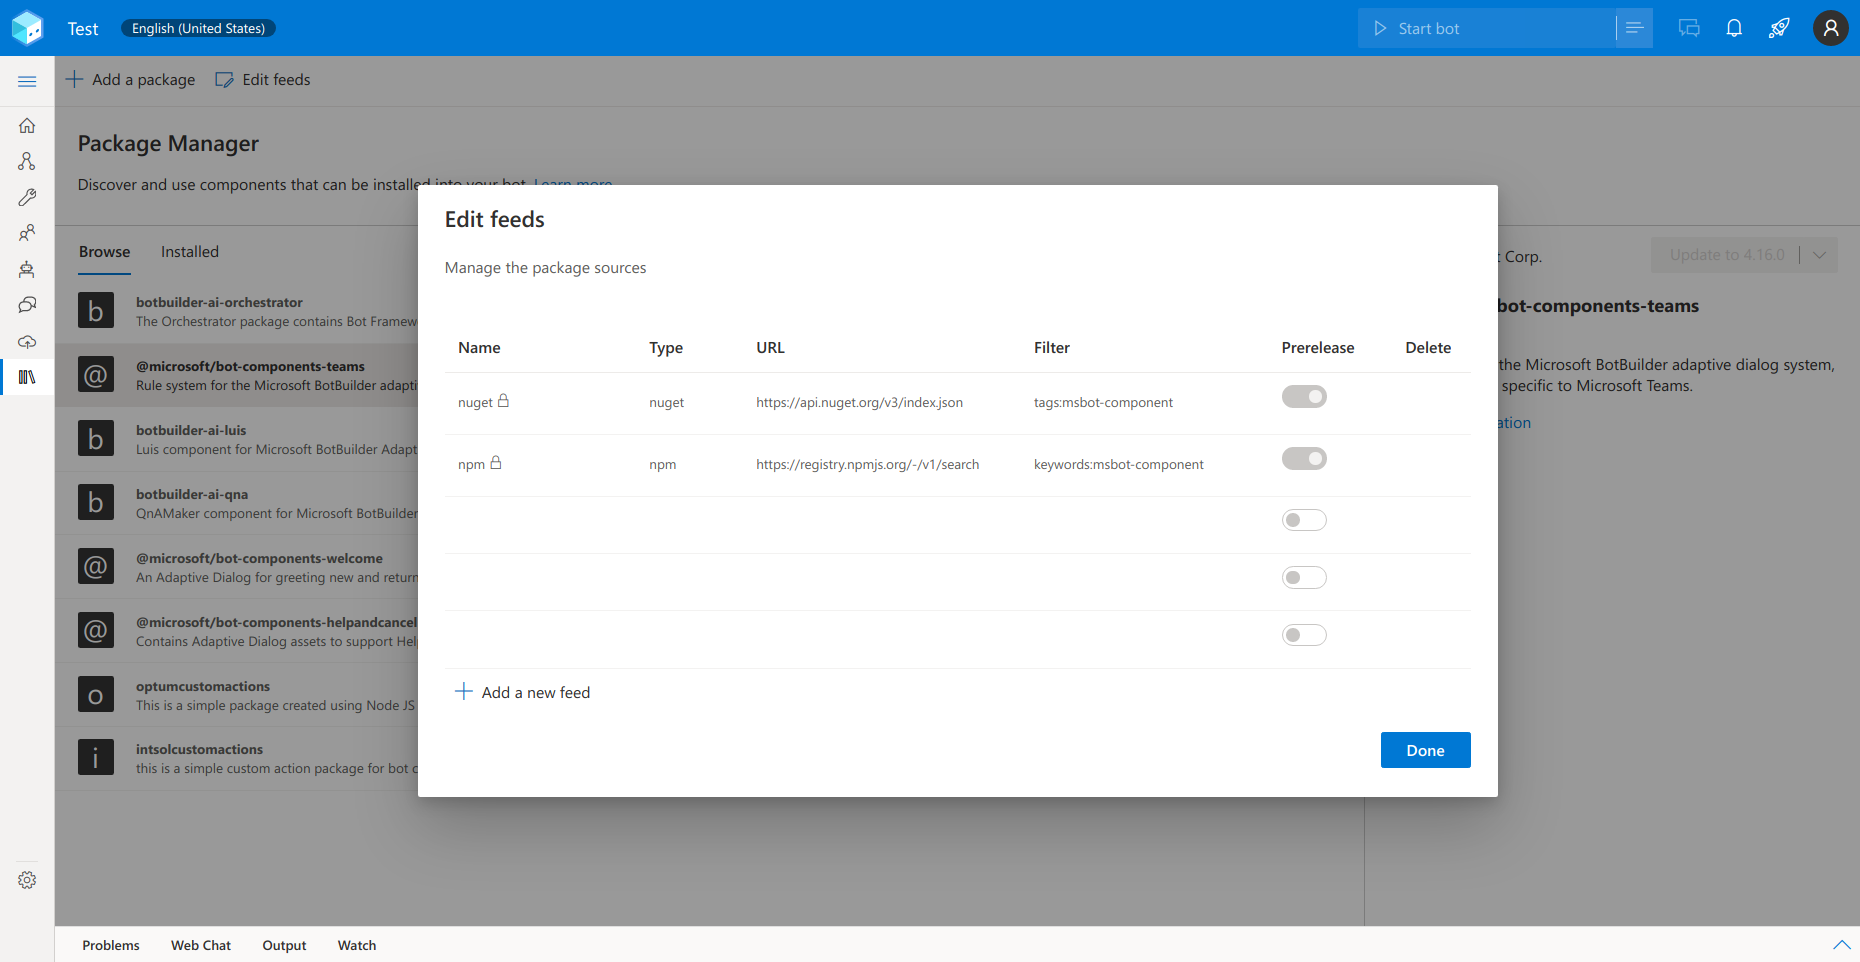Open the Watch tab
The image size is (1860, 962).
357,945
